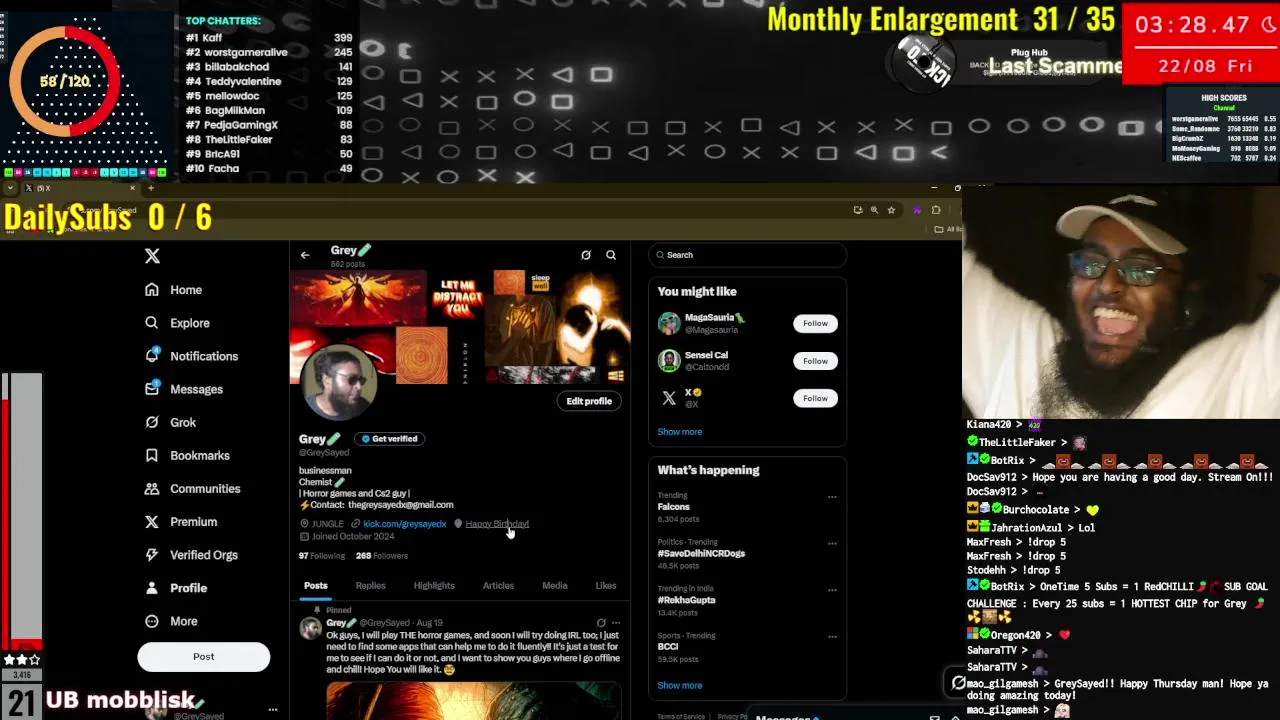
Task: Open the pinned post's three-dot menu
Action: pyautogui.click(x=616, y=623)
